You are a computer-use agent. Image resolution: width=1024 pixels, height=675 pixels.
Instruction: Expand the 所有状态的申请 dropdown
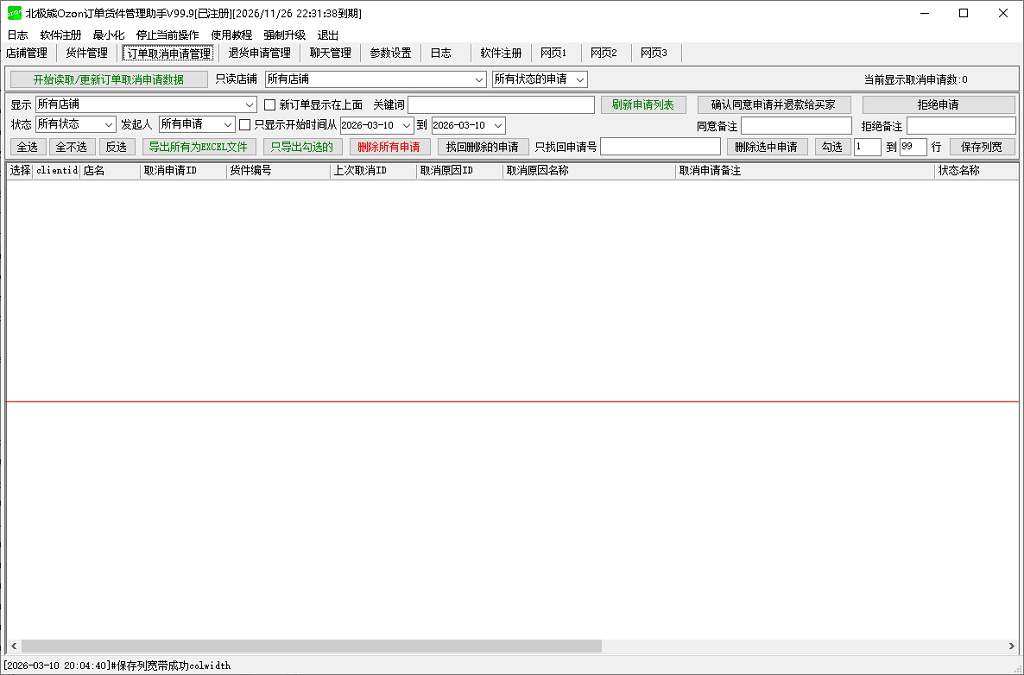point(539,79)
